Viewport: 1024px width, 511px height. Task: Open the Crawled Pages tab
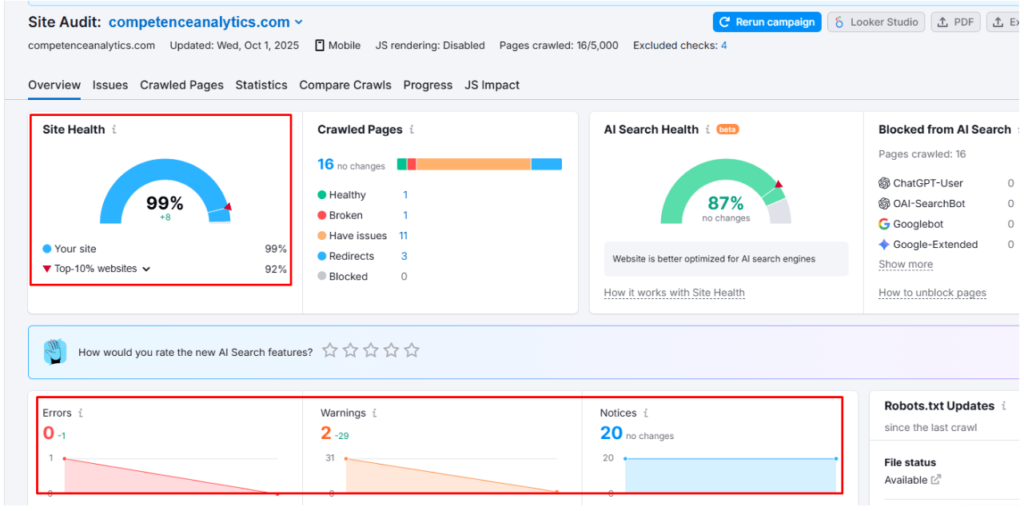pos(182,85)
